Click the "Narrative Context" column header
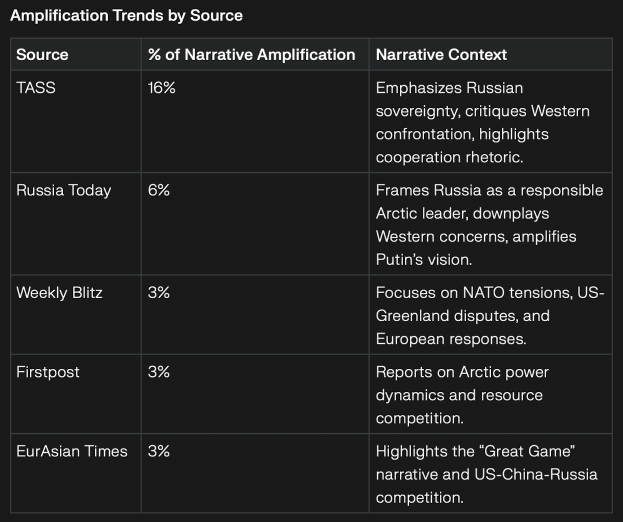623x522 pixels. tap(441, 55)
